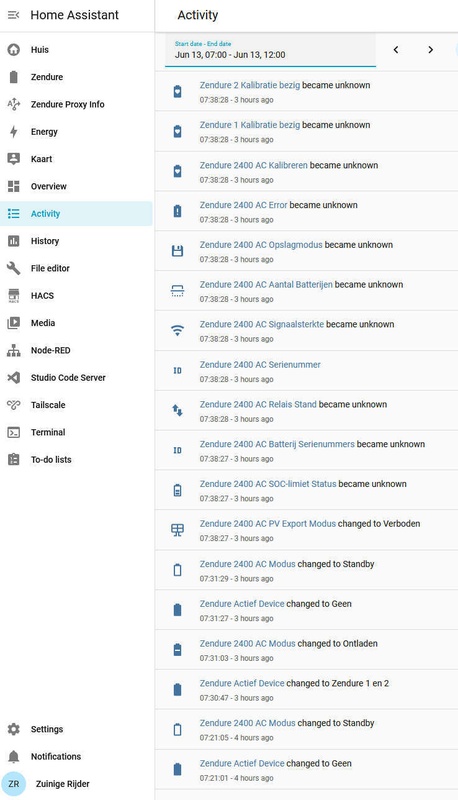Go to next date range arrow
Image resolution: width=458 pixels, height=800 pixels.
430,49
